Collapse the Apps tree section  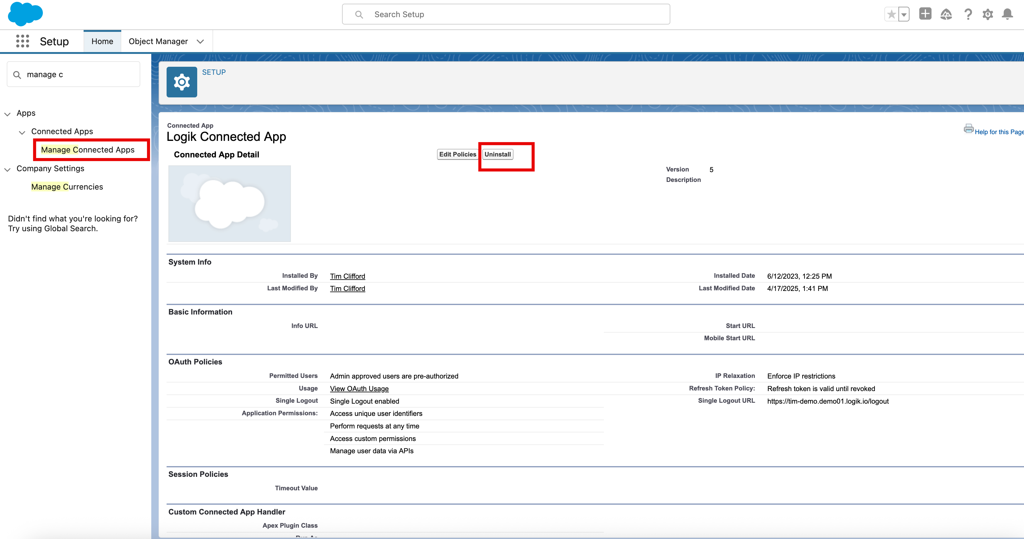click(8, 114)
